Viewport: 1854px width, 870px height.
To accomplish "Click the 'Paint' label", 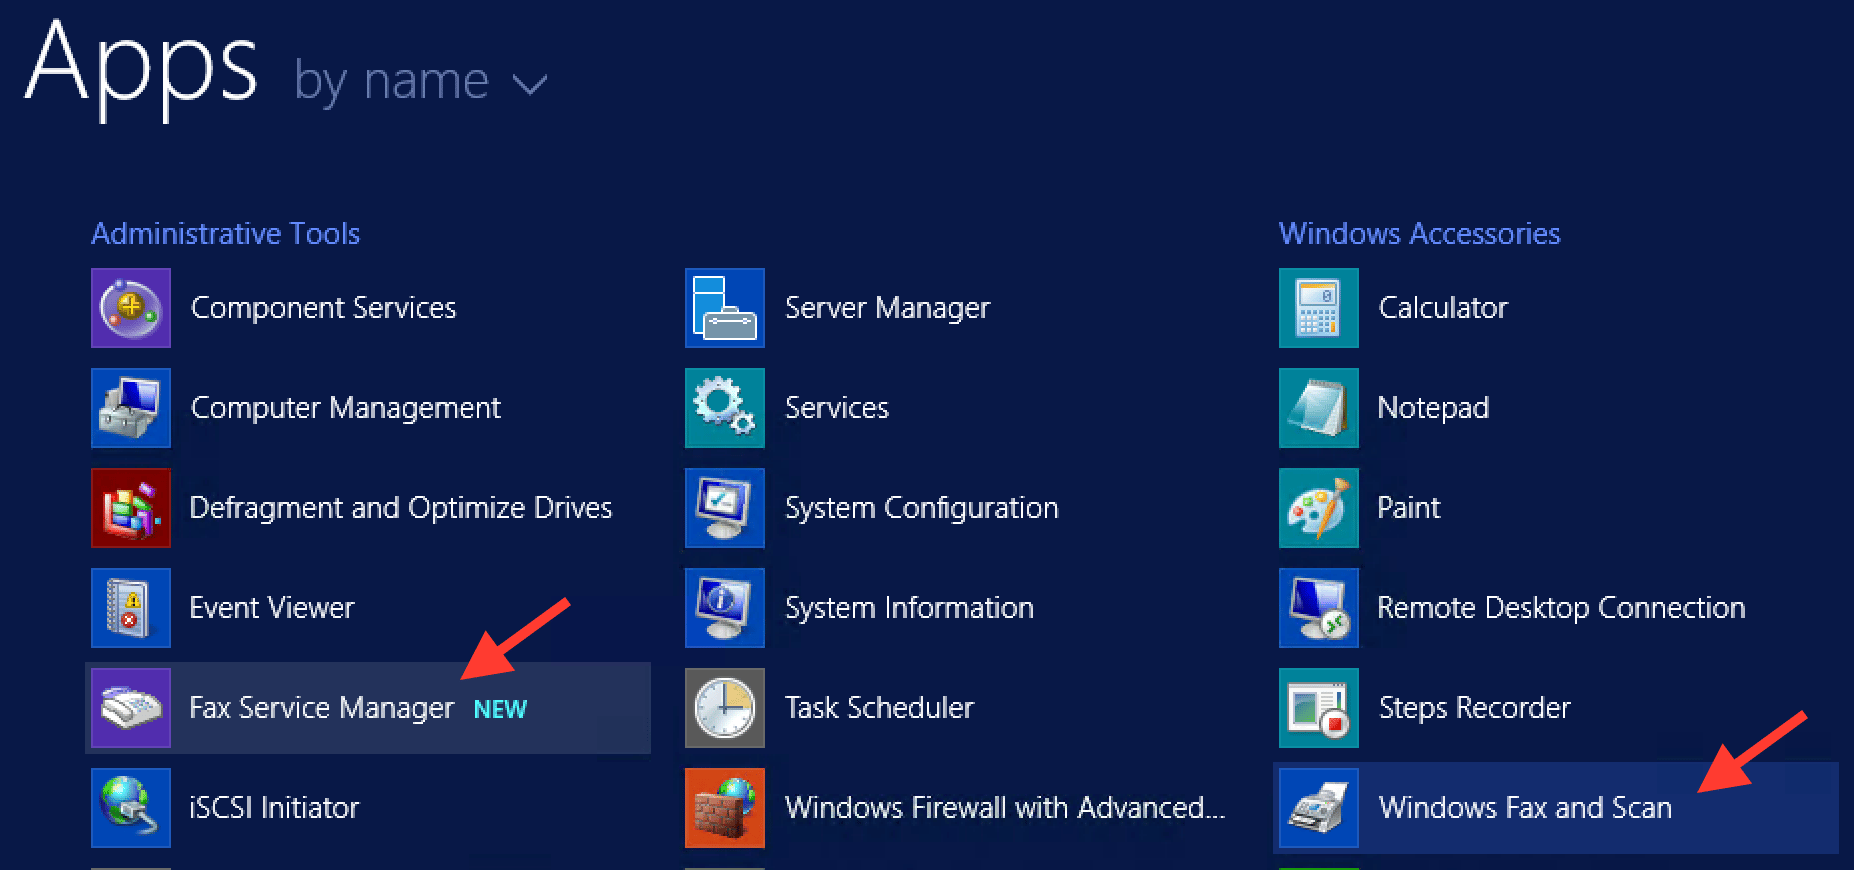I will point(1408,508).
